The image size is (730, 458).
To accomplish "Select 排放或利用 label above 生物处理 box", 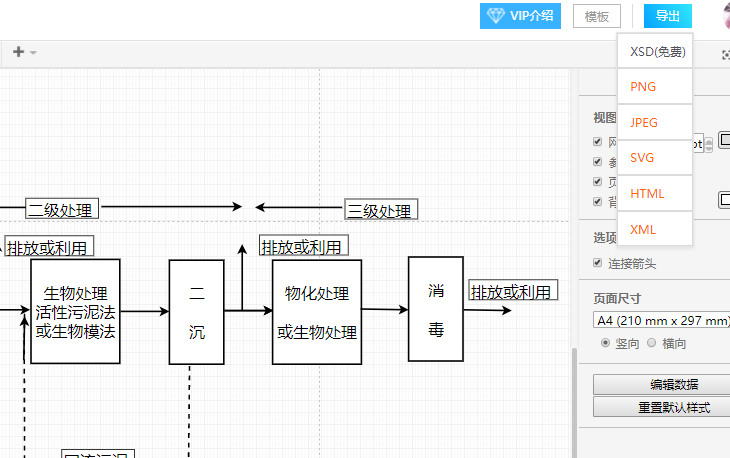I will [49, 246].
